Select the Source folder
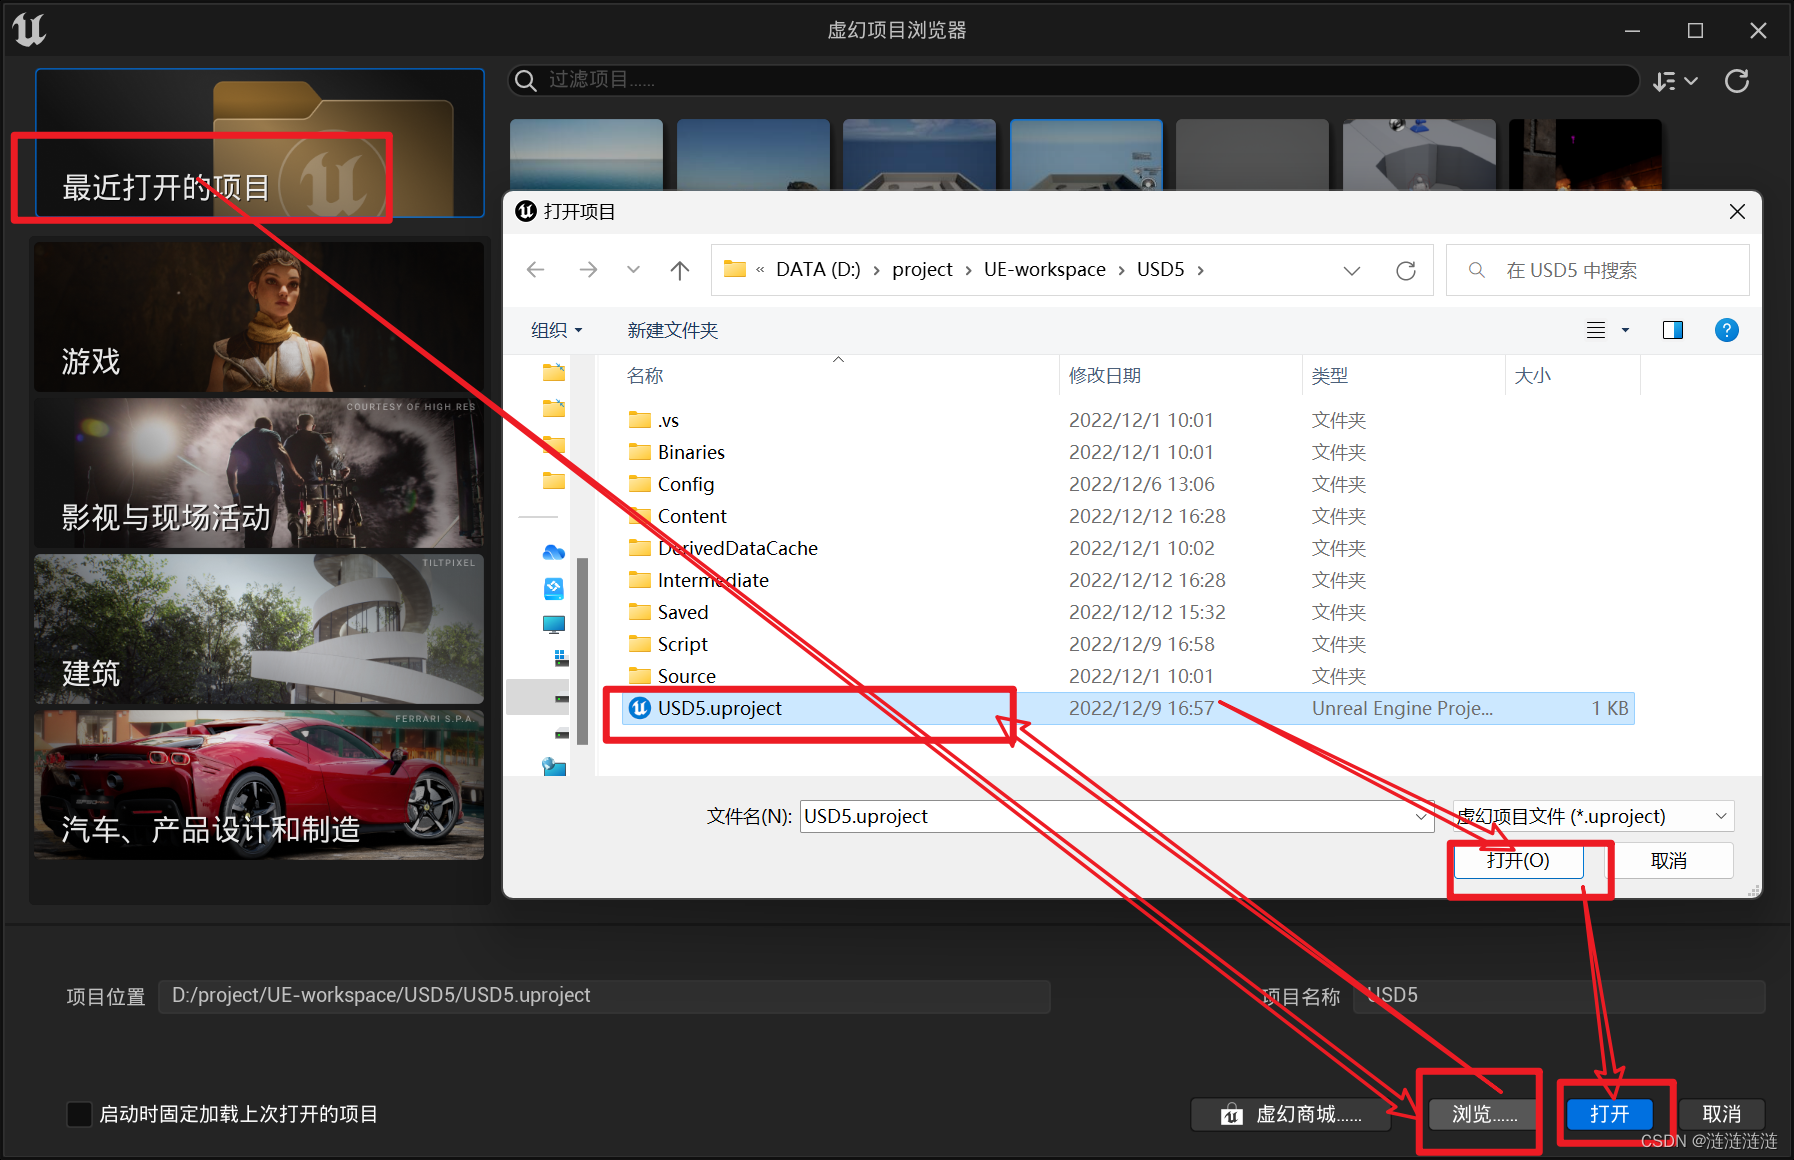The image size is (1794, 1160). (x=1128, y=676)
